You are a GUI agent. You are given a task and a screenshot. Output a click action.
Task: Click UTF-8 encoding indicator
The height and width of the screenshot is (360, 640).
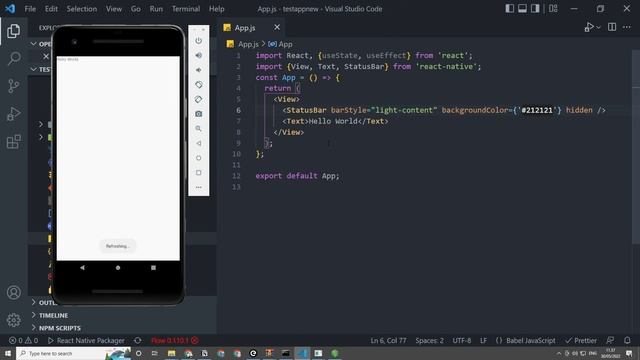pos(462,340)
